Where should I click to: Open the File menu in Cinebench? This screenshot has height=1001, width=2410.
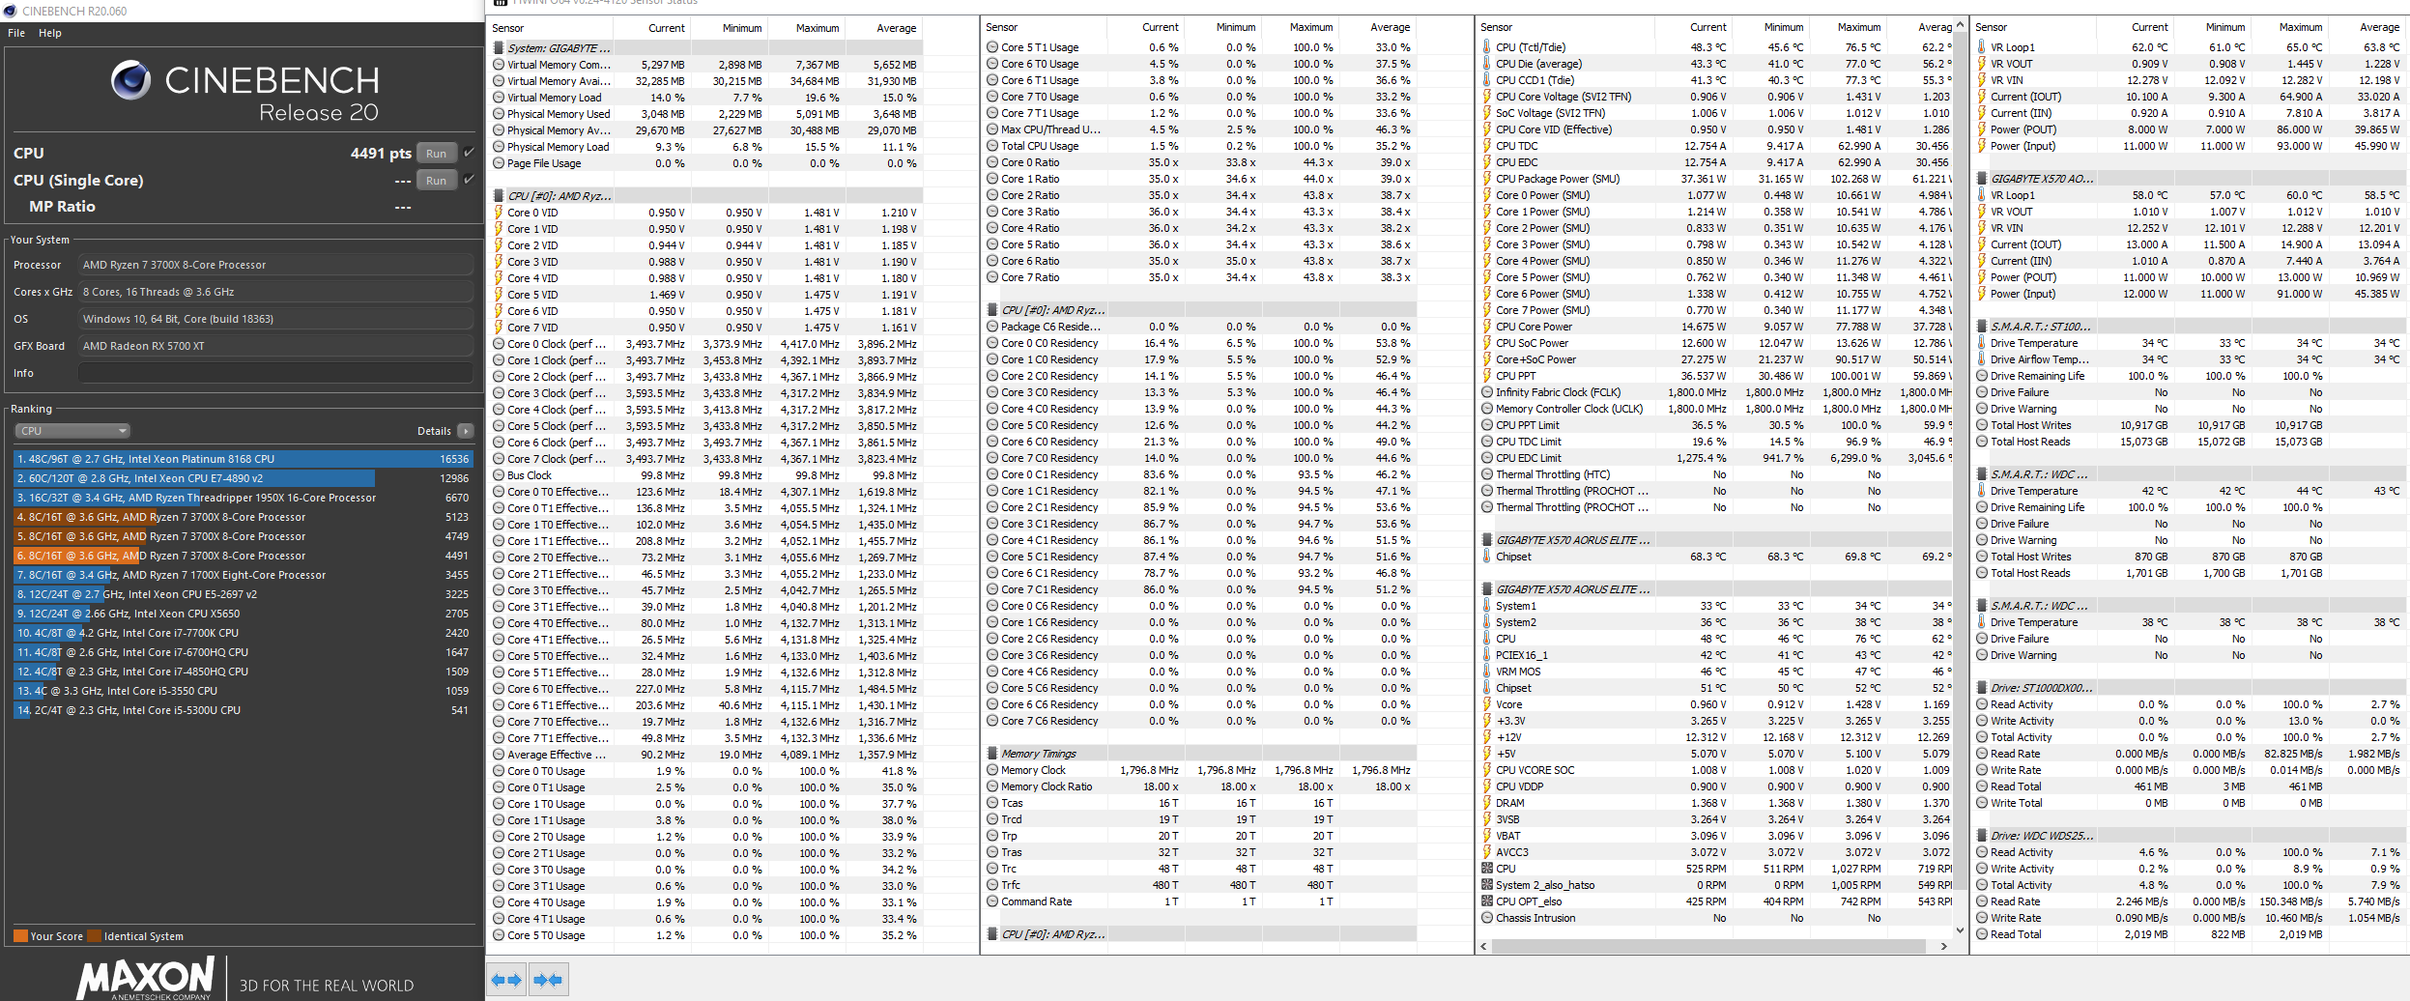[x=16, y=33]
